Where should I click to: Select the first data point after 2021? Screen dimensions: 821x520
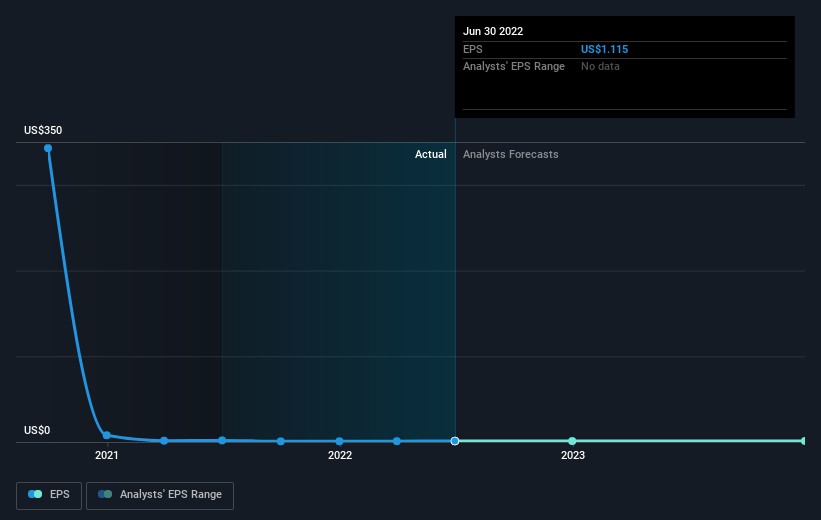click(164, 440)
